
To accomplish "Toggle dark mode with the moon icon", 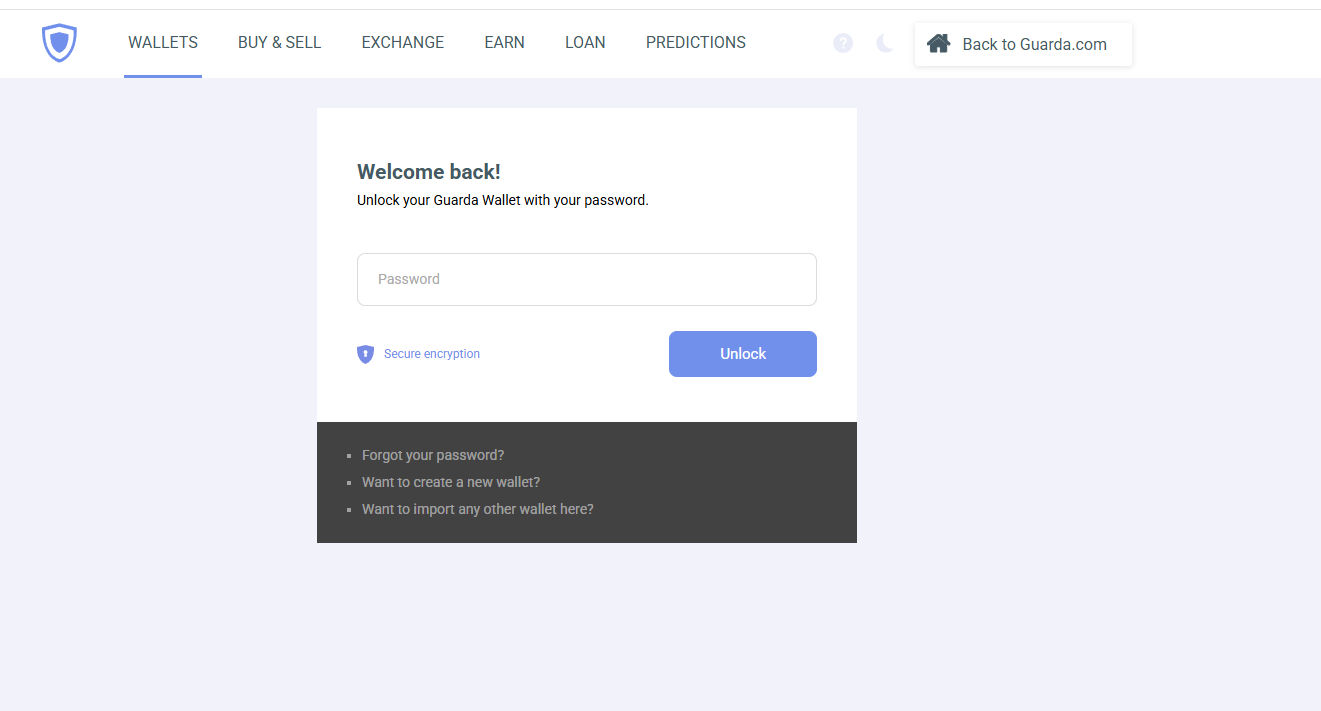I will pos(884,43).
